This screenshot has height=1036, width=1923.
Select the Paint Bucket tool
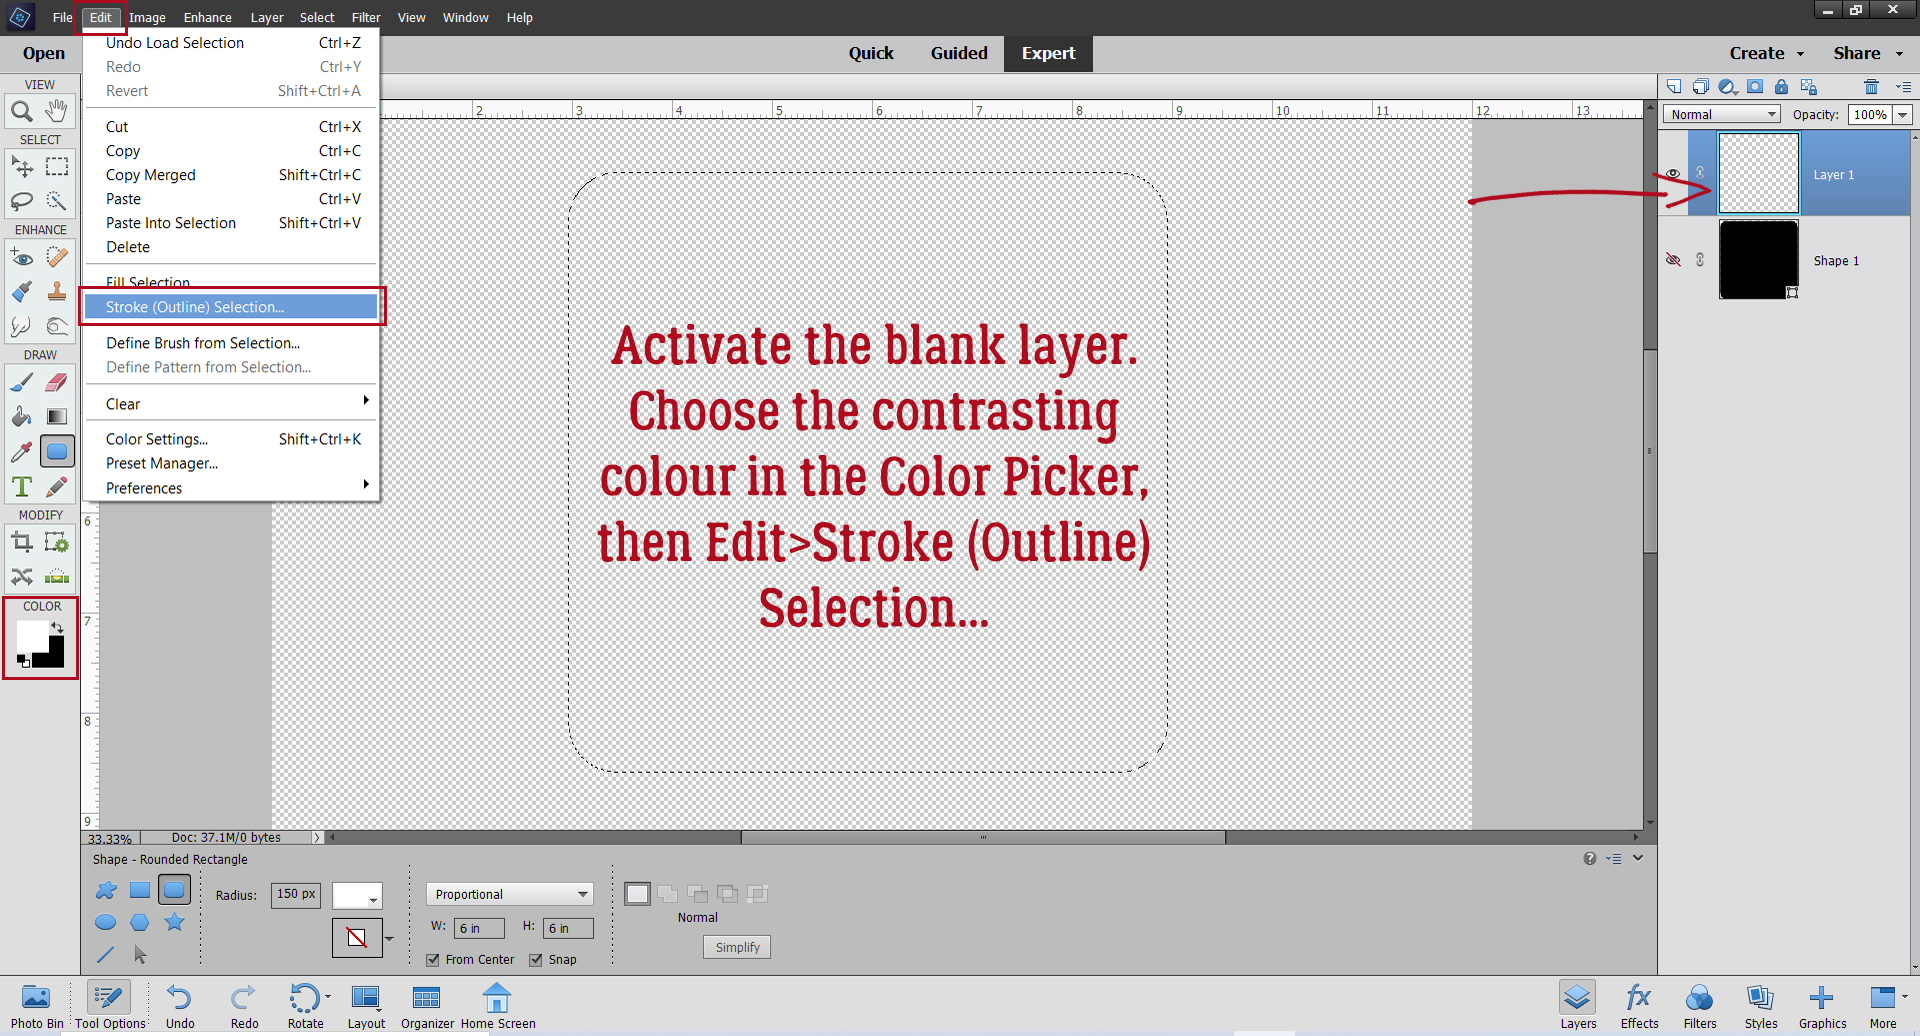(22, 417)
